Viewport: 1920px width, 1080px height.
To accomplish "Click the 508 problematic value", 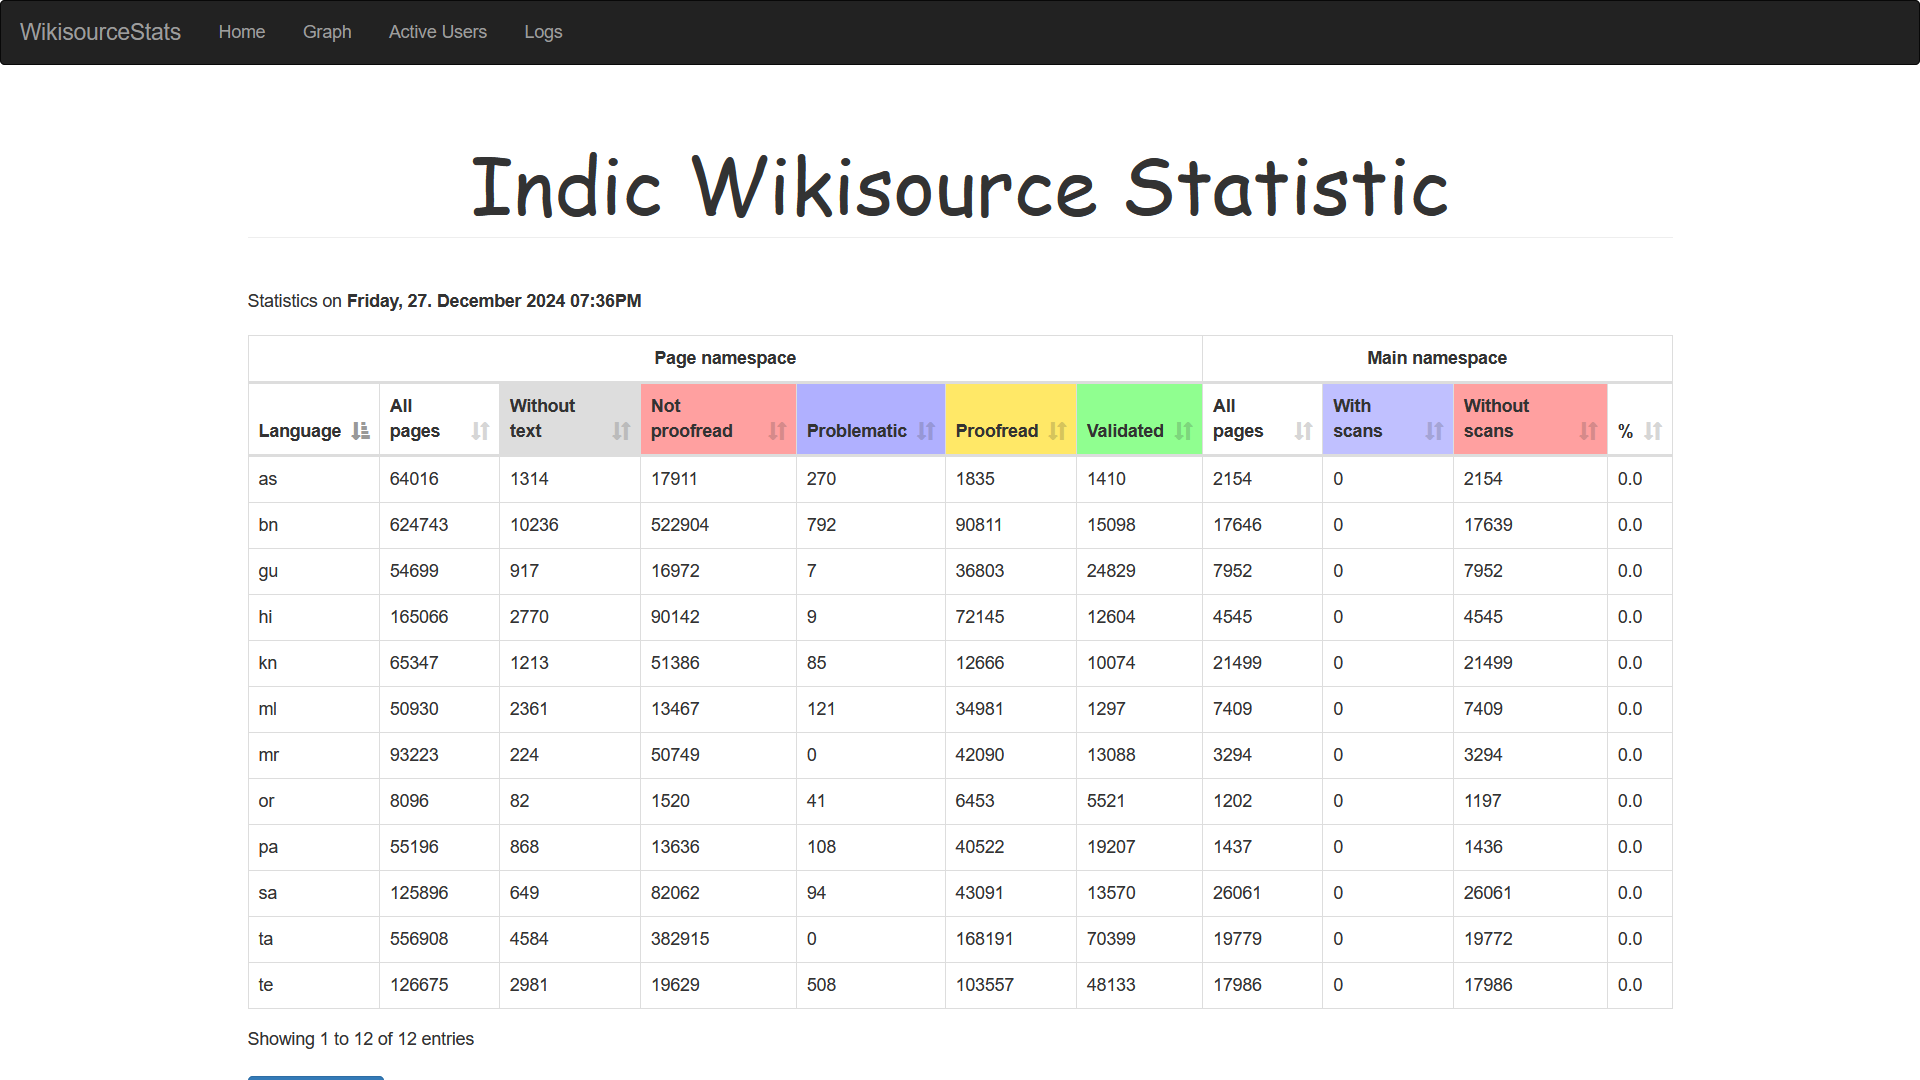I will [821, 985].
